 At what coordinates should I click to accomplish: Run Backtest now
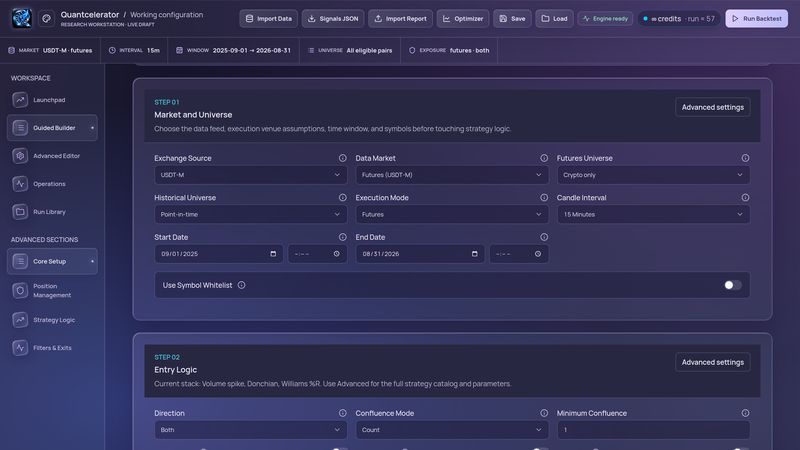click(x=756, y=19)
